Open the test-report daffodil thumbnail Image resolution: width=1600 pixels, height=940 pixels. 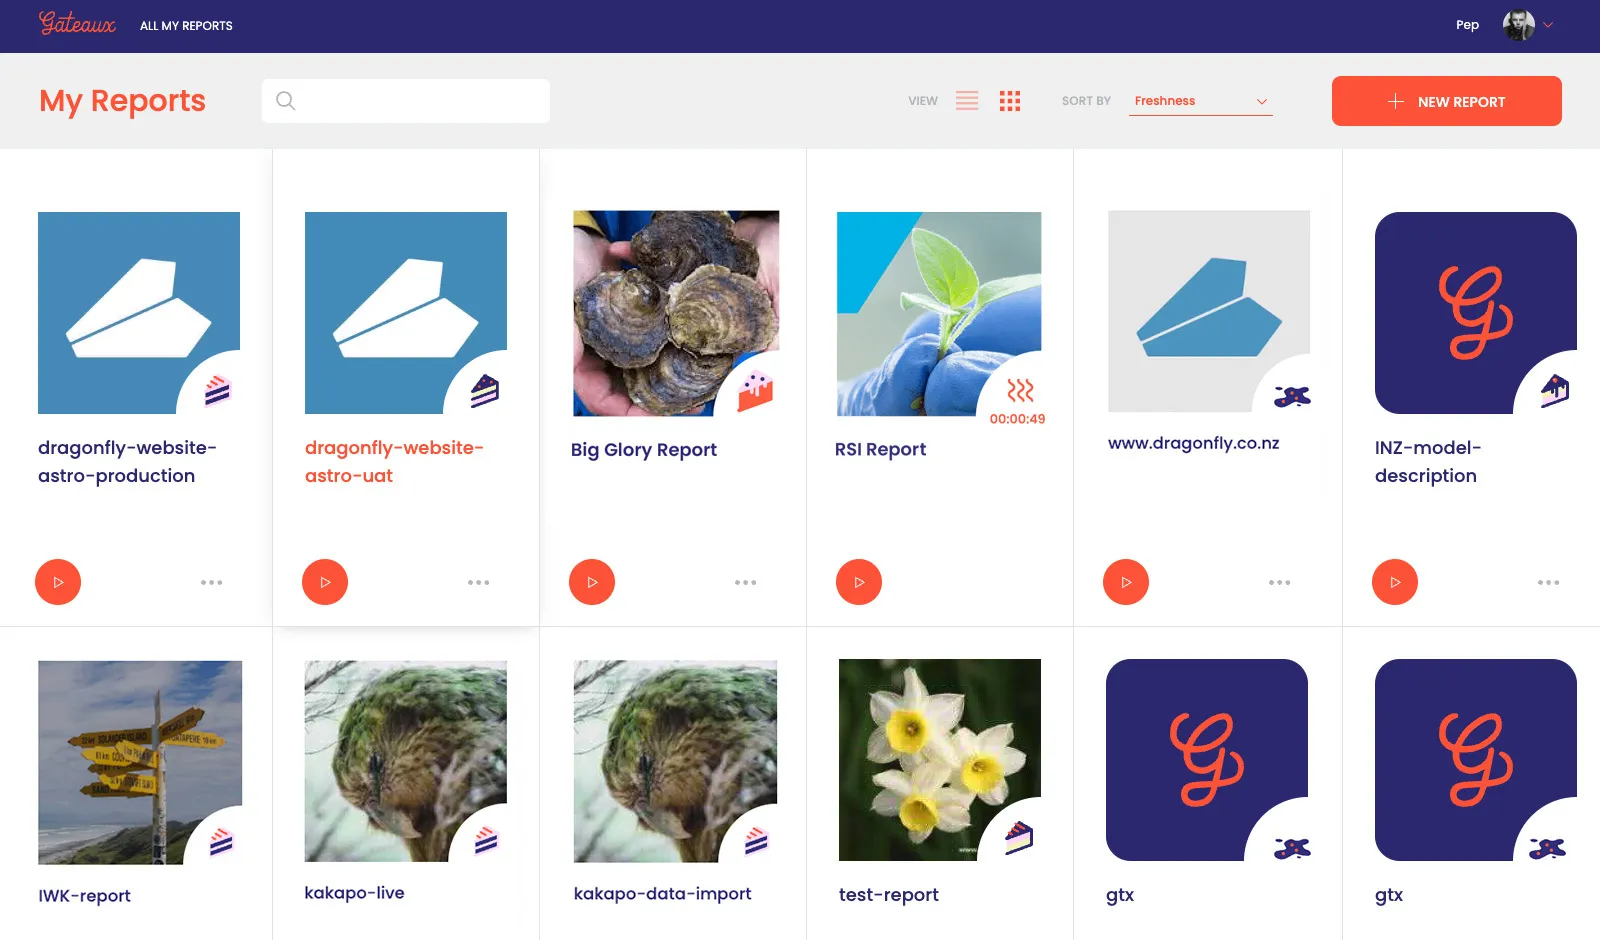pos(940,760)
